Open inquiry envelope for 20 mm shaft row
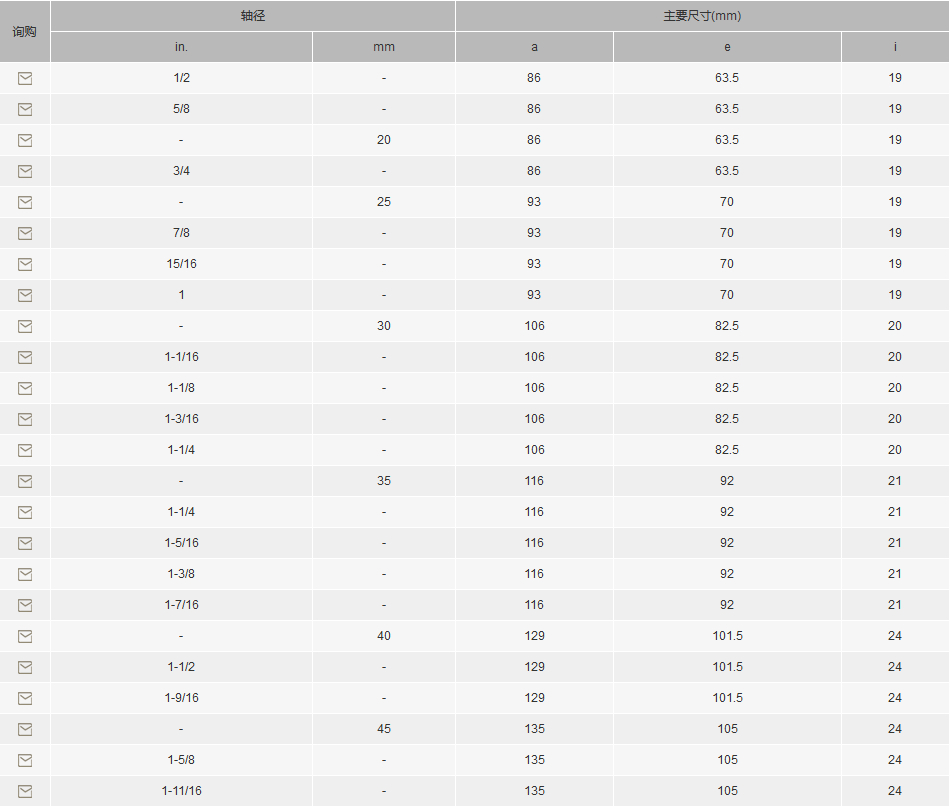Screen dimensions: 950x806 (x=25, y=140)
